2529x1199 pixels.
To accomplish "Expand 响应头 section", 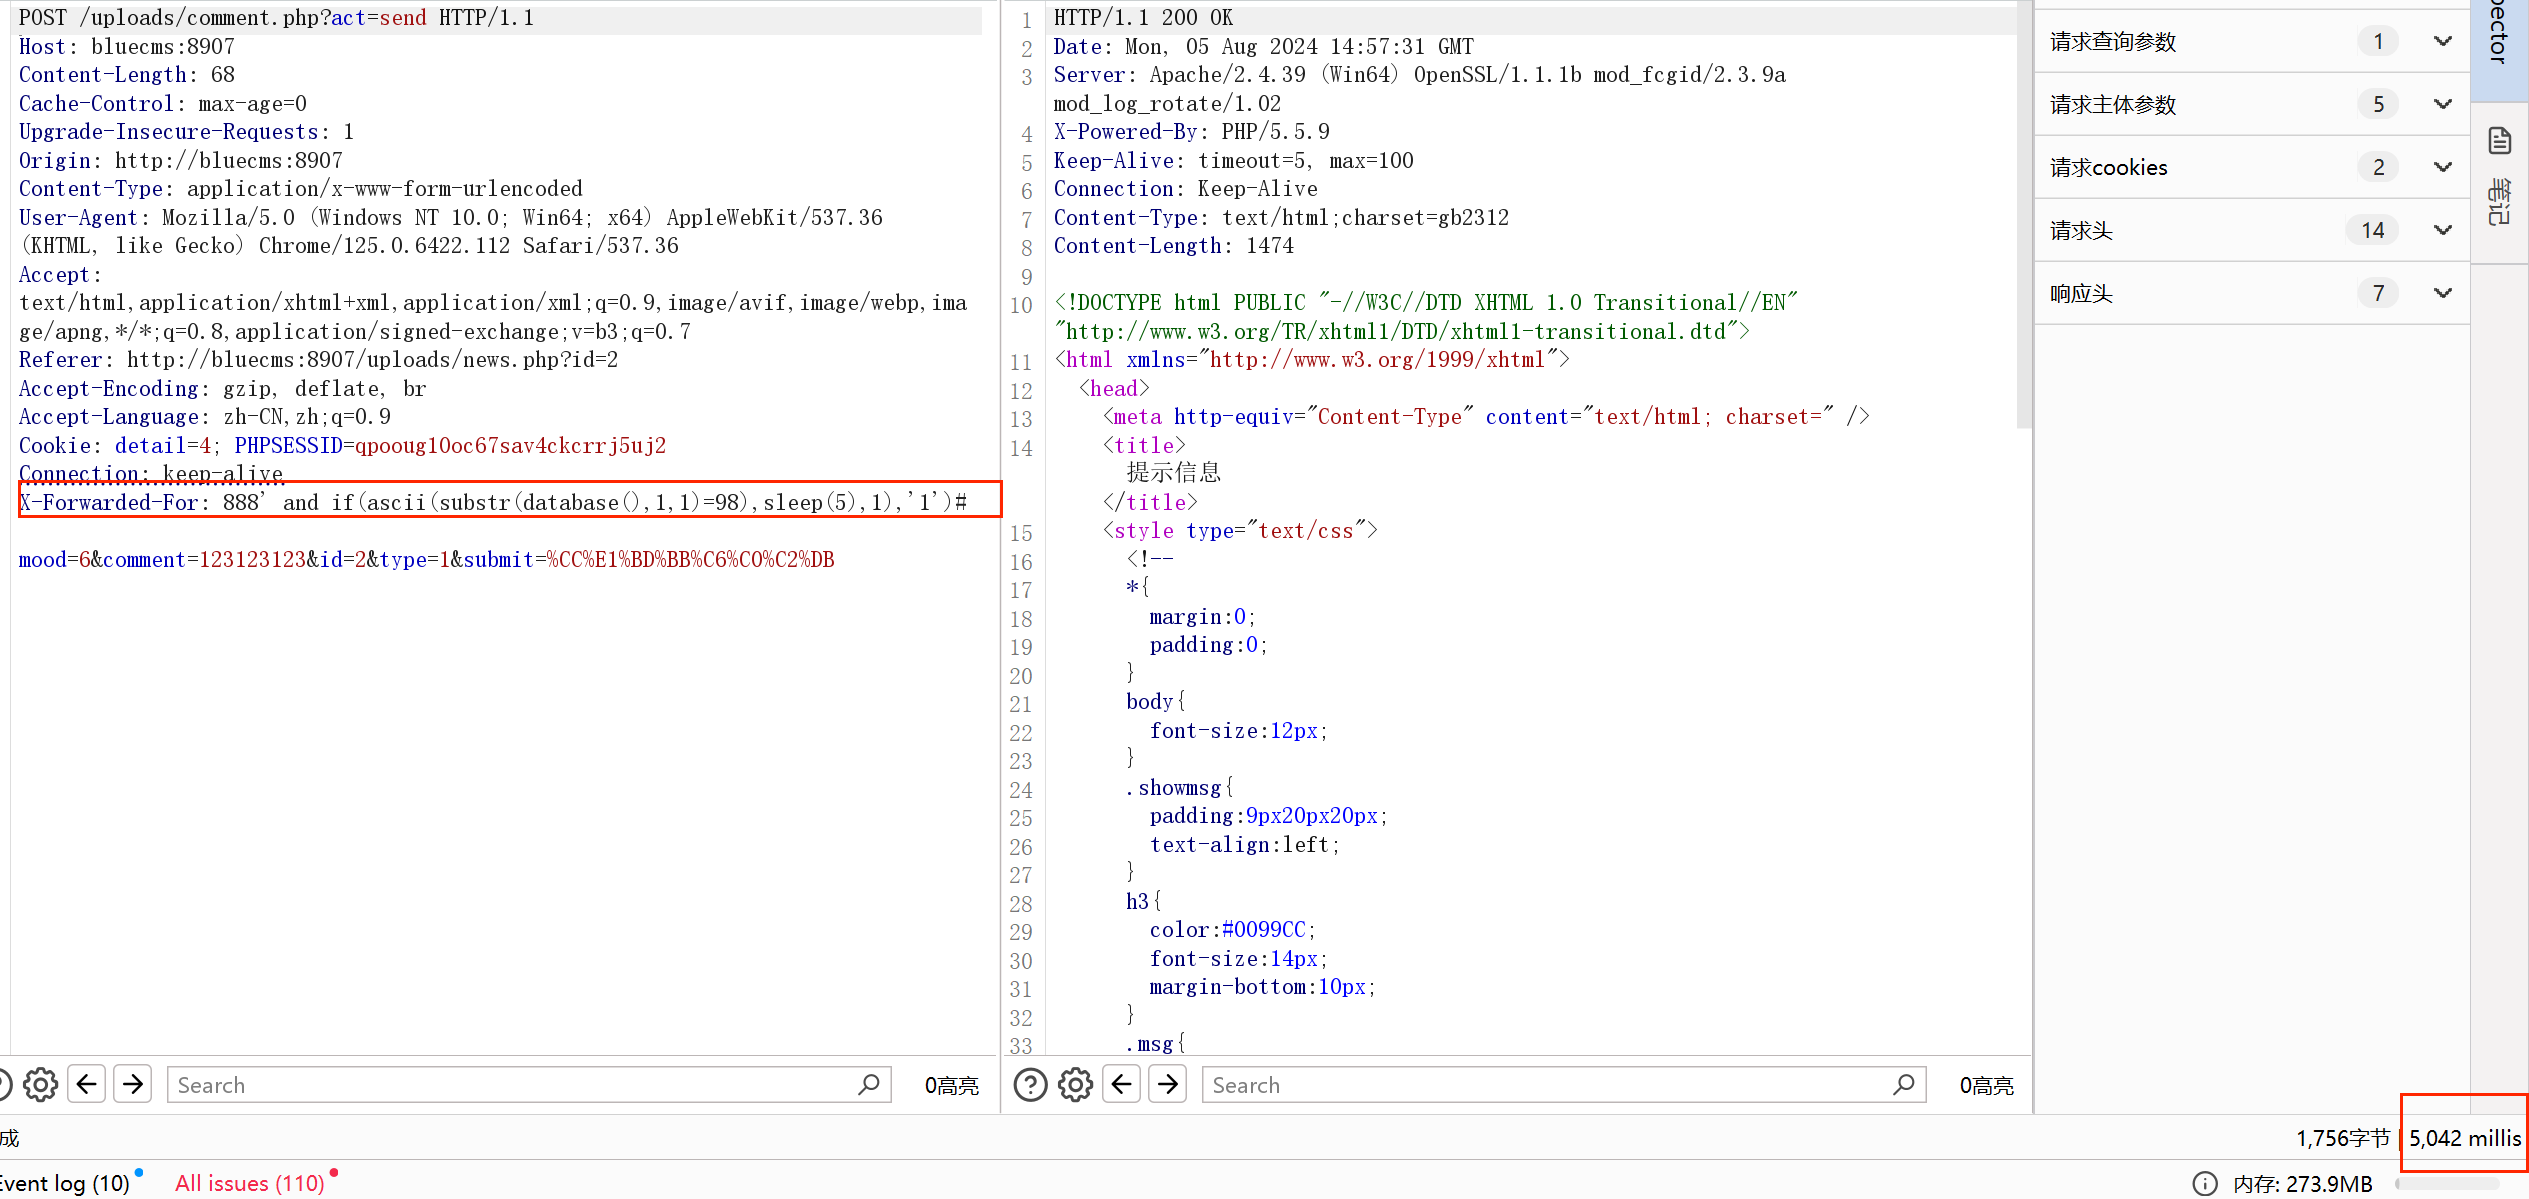I will 2443,293.
